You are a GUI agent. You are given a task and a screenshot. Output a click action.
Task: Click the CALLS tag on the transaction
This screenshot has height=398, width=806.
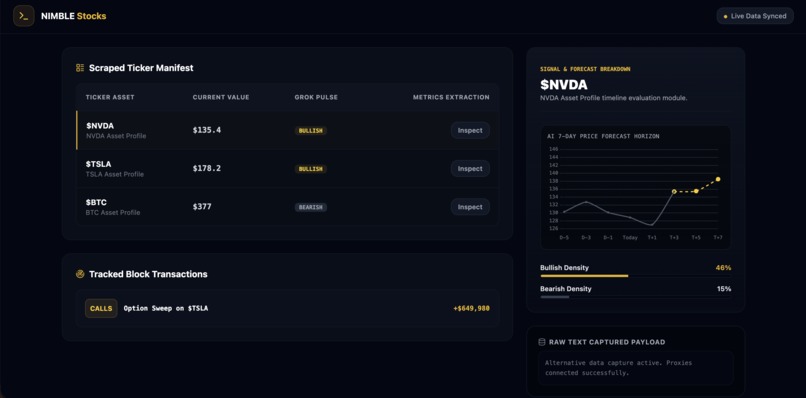point(101,309)
